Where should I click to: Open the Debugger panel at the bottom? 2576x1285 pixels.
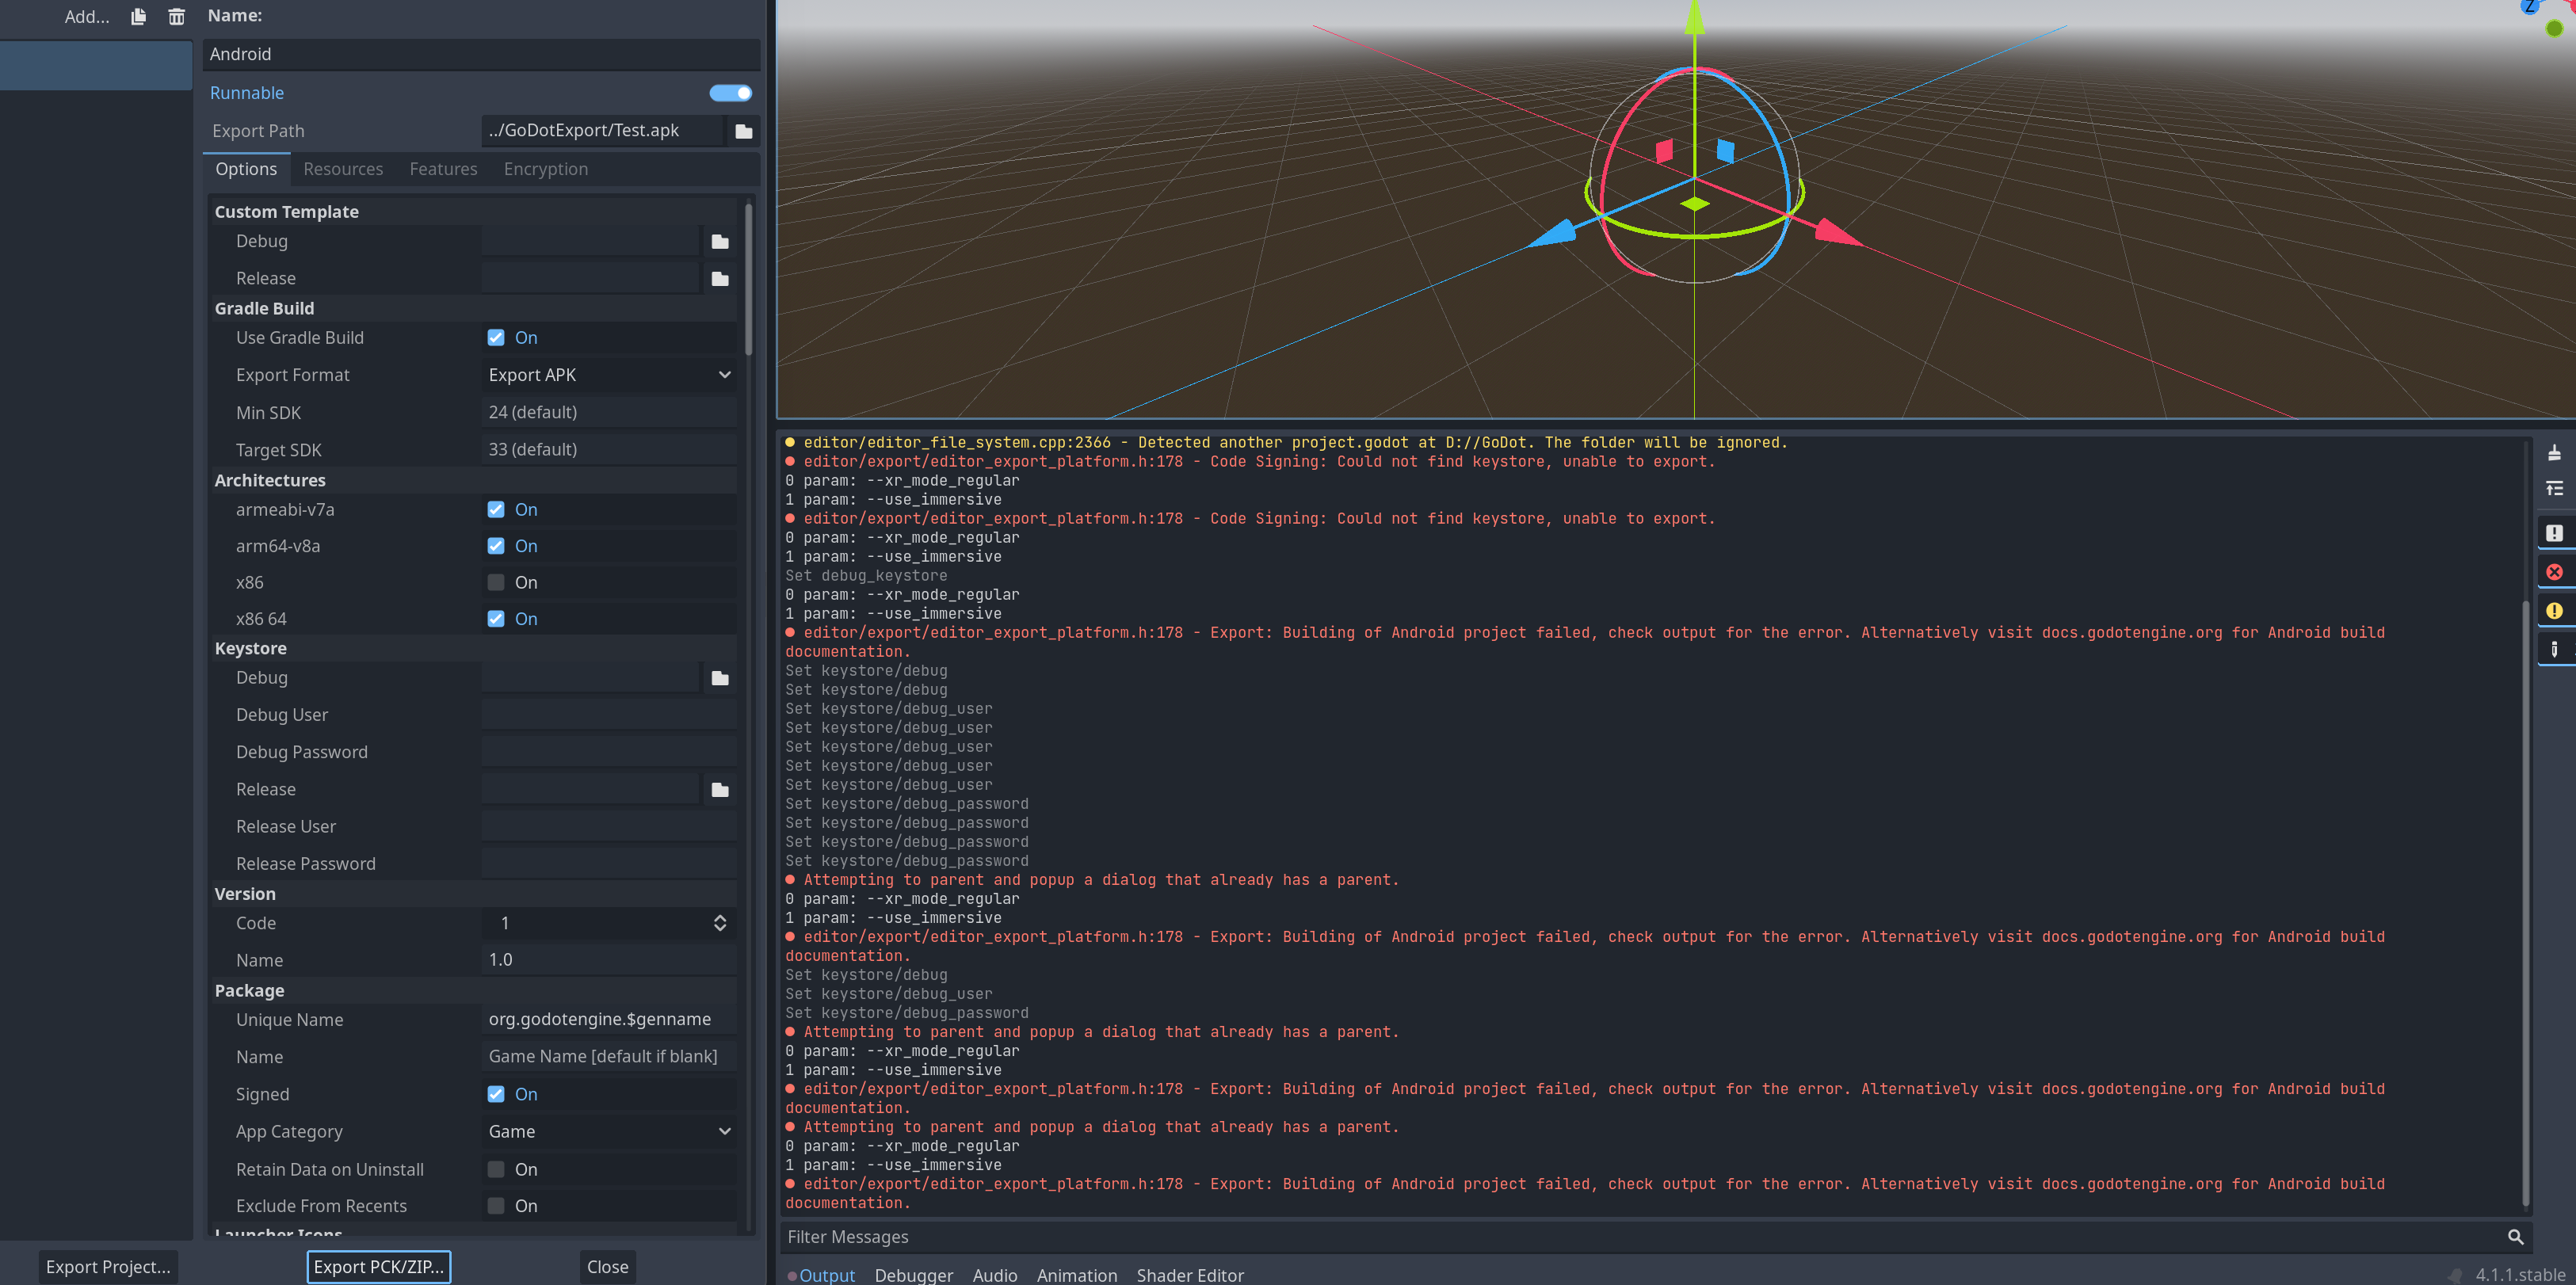(x=913, y=1274)
